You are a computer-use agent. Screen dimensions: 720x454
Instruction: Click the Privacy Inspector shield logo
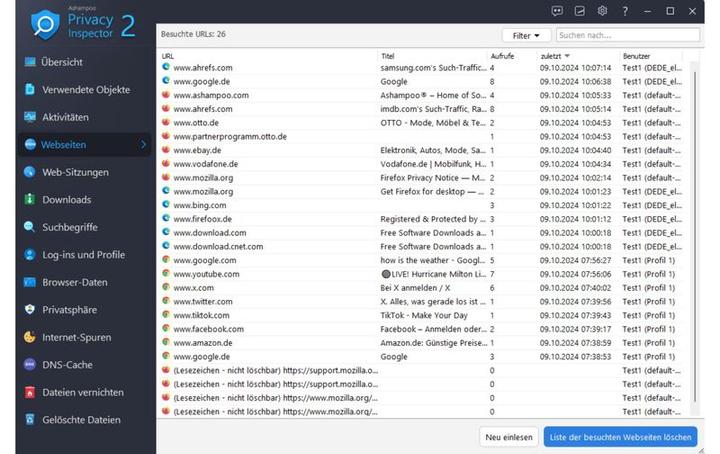[45, 25]
